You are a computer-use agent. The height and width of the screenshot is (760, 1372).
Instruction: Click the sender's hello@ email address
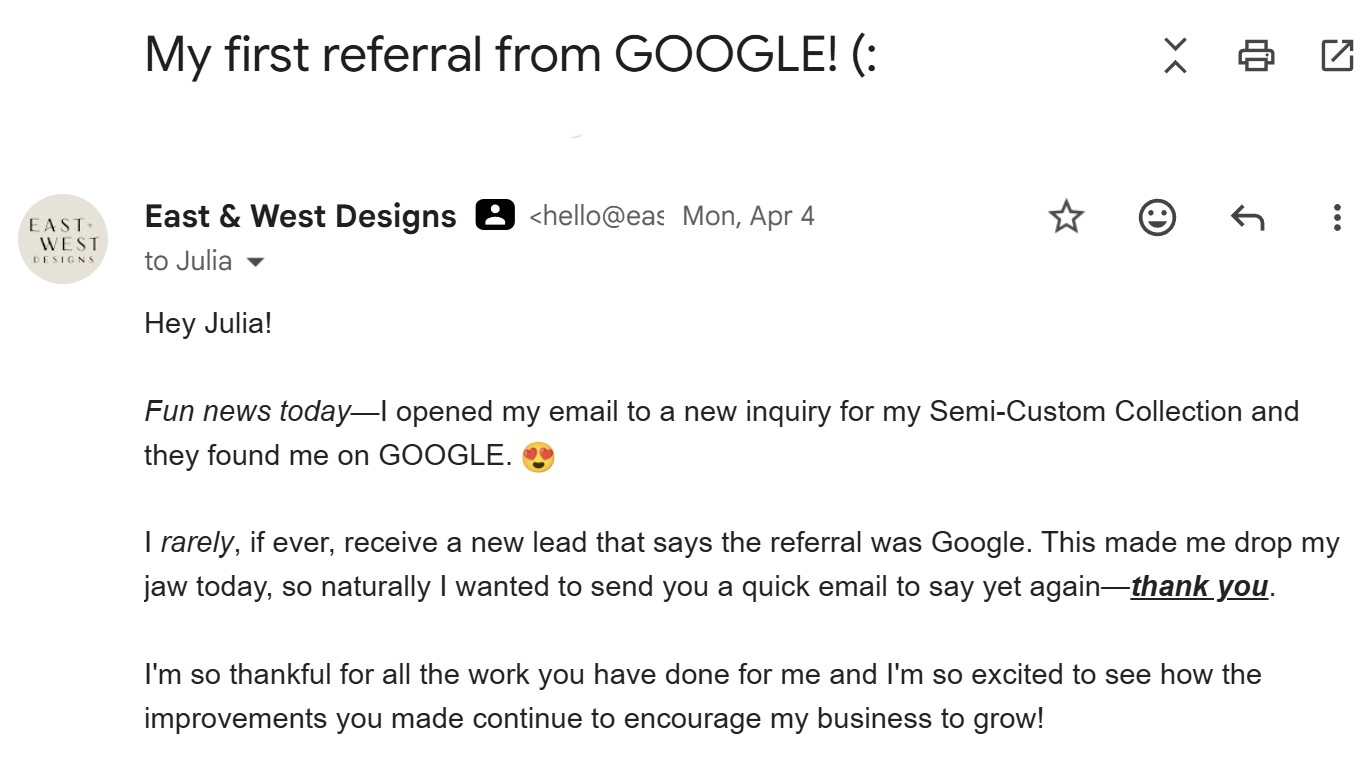[x=596, y=217]
